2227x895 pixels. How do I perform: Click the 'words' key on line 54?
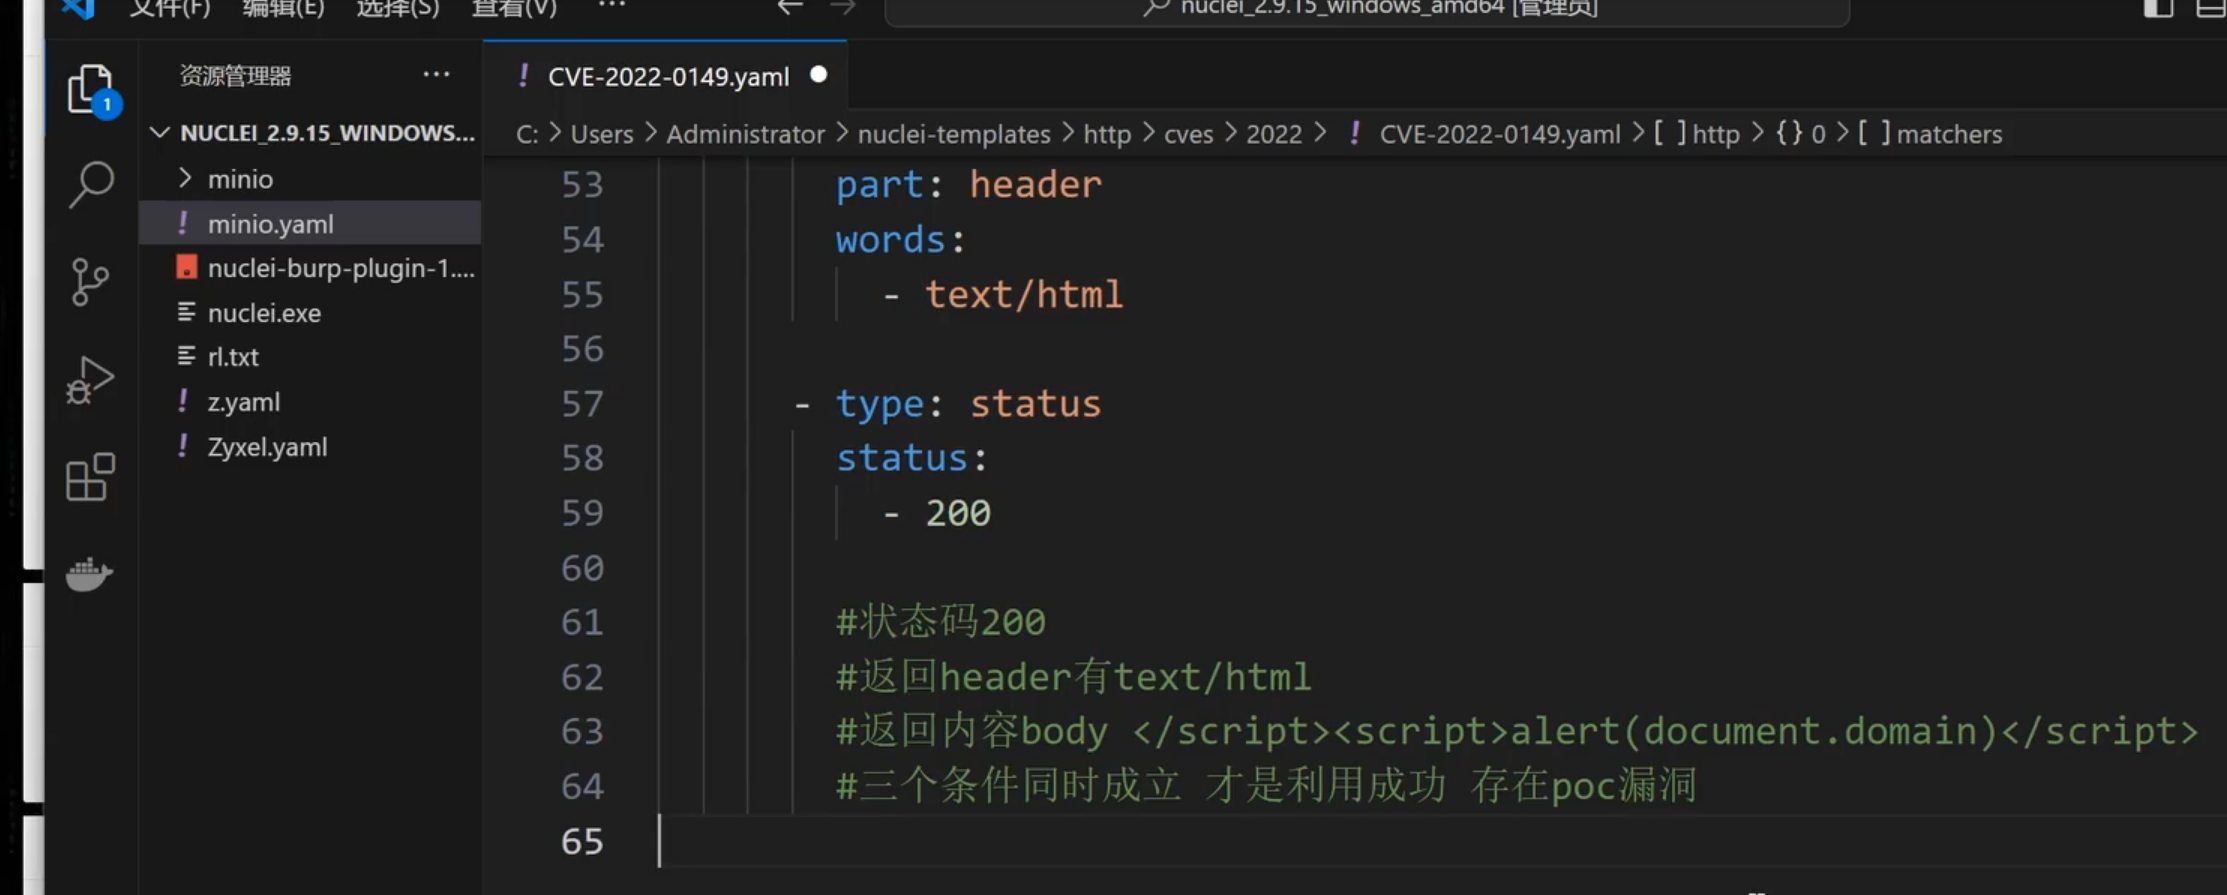[x=891, y=240]
